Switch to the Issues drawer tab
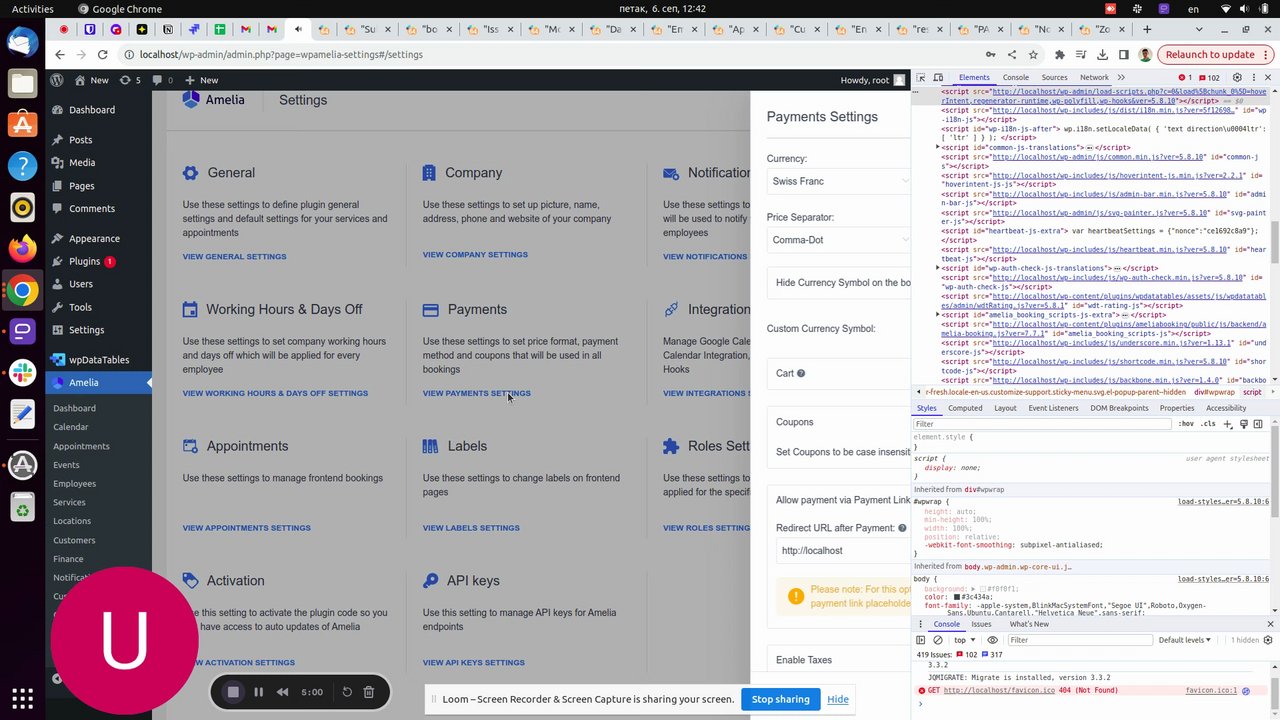The image size is (1280, 720). 981,624
